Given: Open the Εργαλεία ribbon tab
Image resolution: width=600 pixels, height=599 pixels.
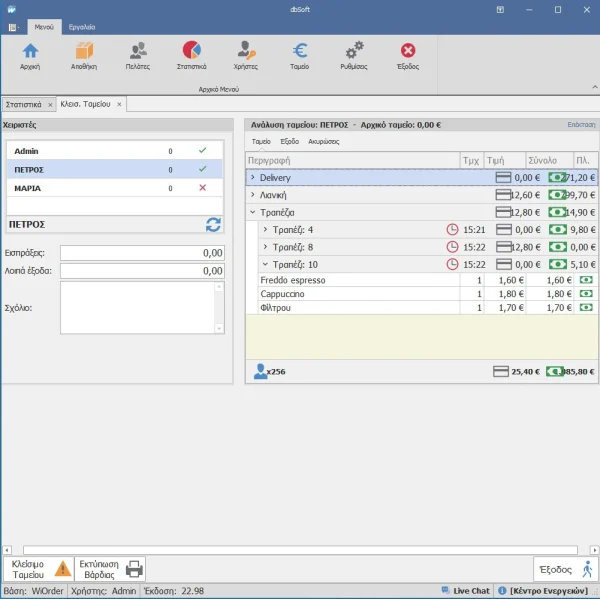Looking at the screenshot, I should pos(84,26).
